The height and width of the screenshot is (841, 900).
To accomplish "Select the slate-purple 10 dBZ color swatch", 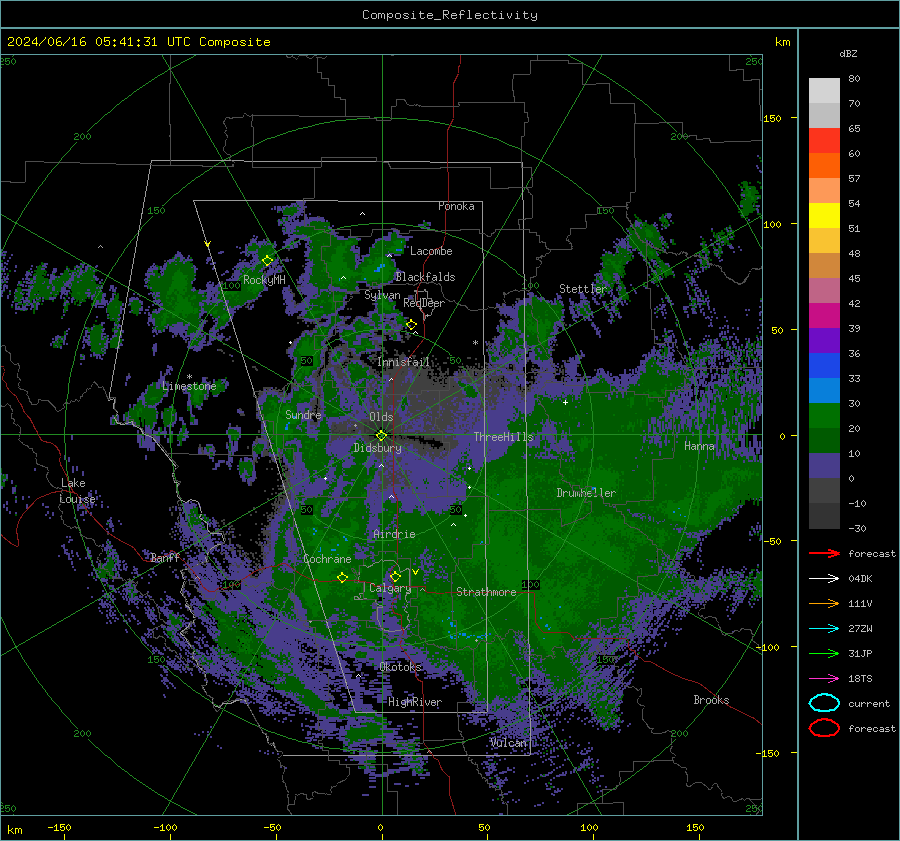I will [824, 466].
